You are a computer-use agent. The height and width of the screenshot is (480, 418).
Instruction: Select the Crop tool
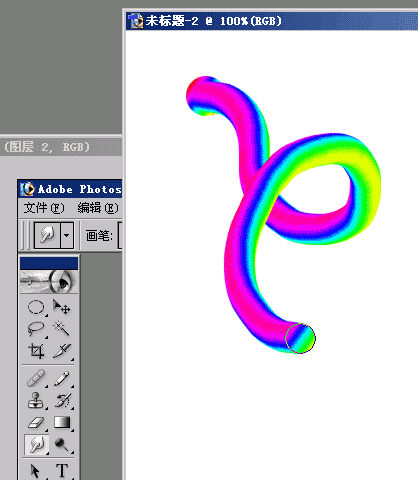pyautogui.click(x=36, y=351)
